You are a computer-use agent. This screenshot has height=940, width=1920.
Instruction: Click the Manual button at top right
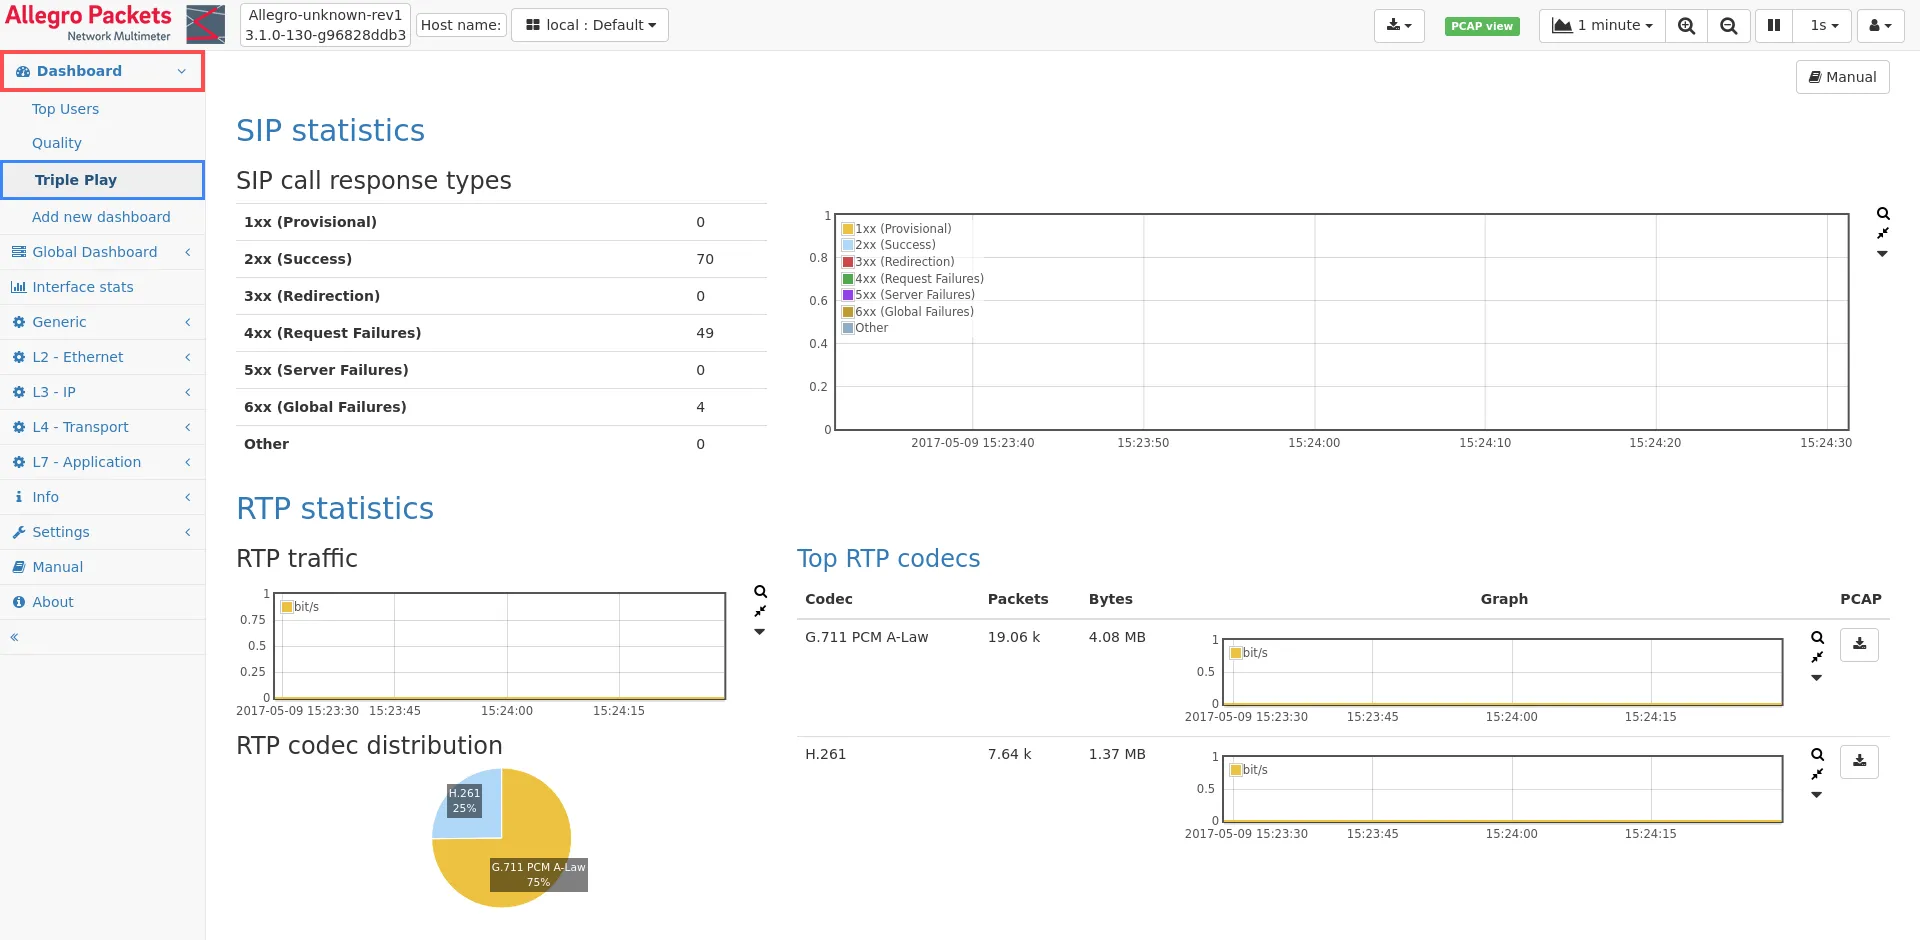(1842, 77)
